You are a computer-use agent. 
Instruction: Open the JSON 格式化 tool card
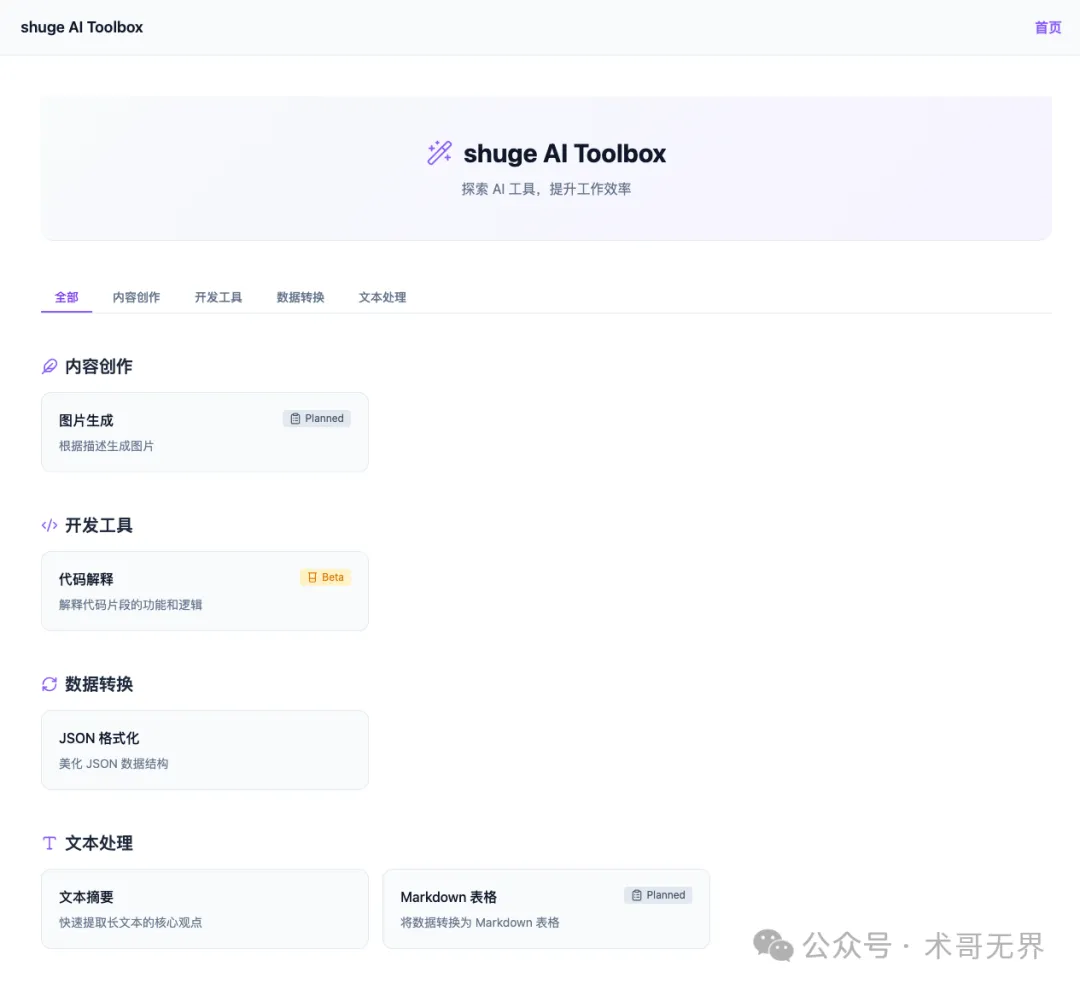205,750
